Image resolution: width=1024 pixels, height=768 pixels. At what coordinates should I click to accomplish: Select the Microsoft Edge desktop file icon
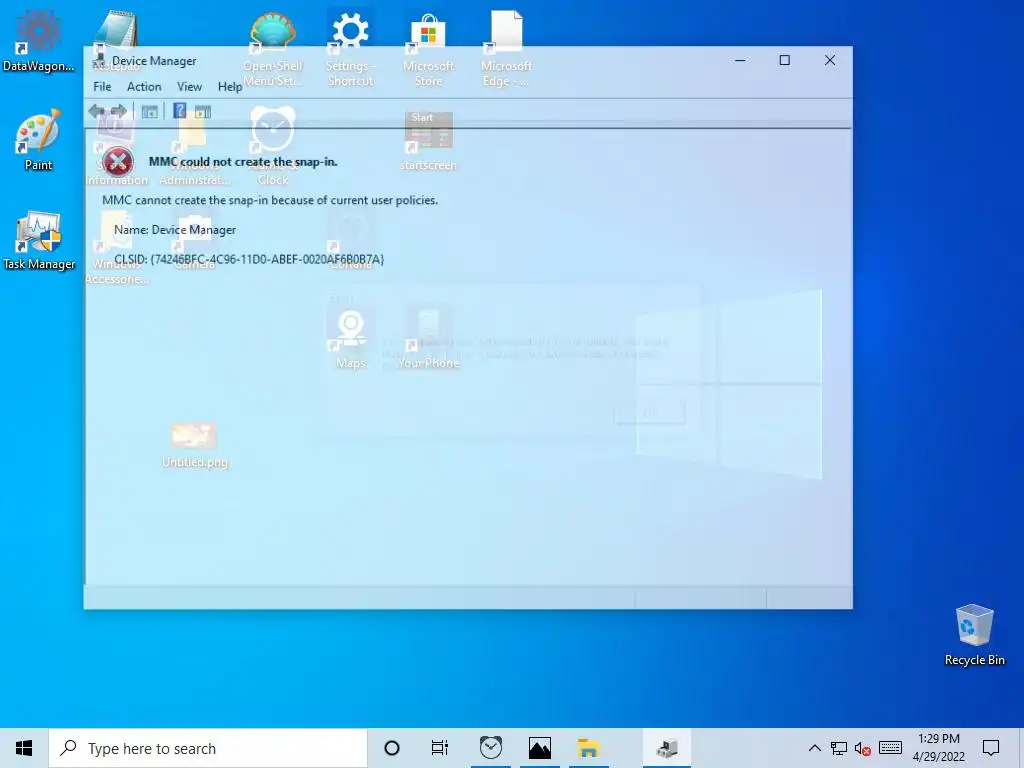click(506, 49)
